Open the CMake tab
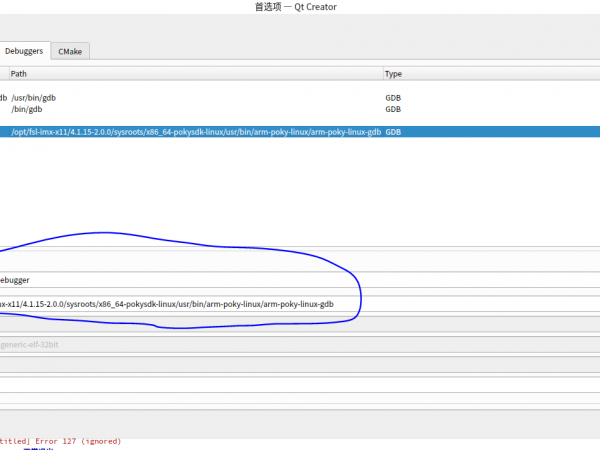Screen dimensions: 600x450 (70, 50)
